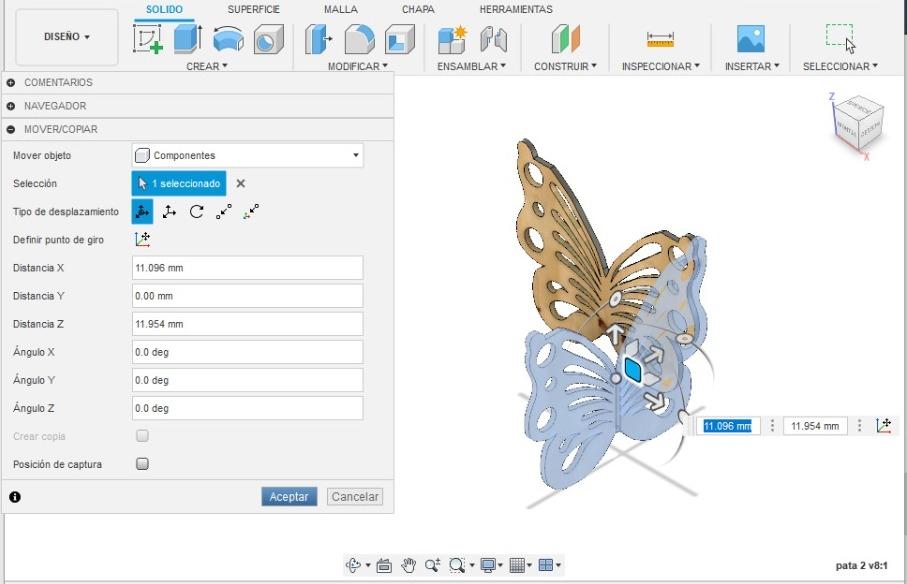Select the Measure tool icon
Screen dimensions: 907x584
(x=660, y=39)
